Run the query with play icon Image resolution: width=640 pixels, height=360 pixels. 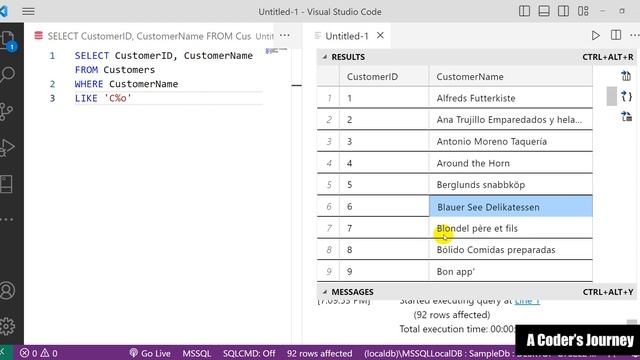[x=596, y=36]
